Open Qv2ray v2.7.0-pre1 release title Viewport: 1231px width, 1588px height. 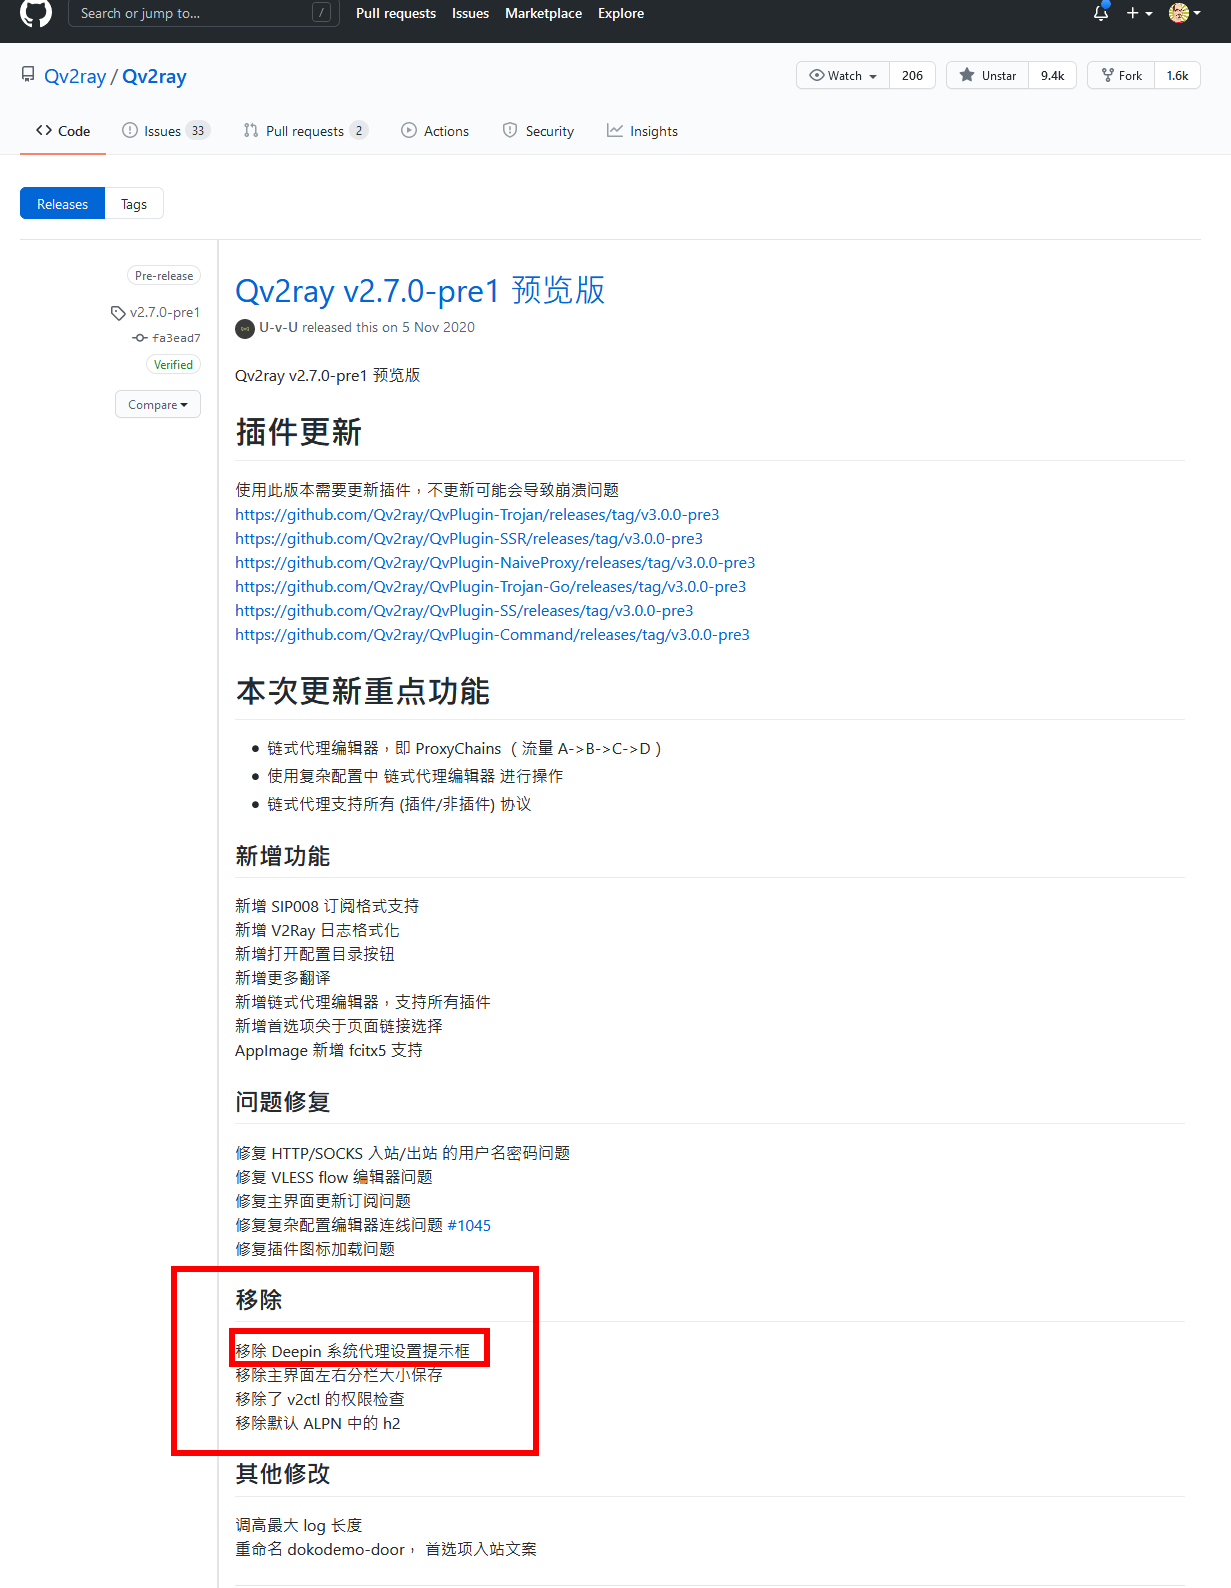(x=420, y=291)
